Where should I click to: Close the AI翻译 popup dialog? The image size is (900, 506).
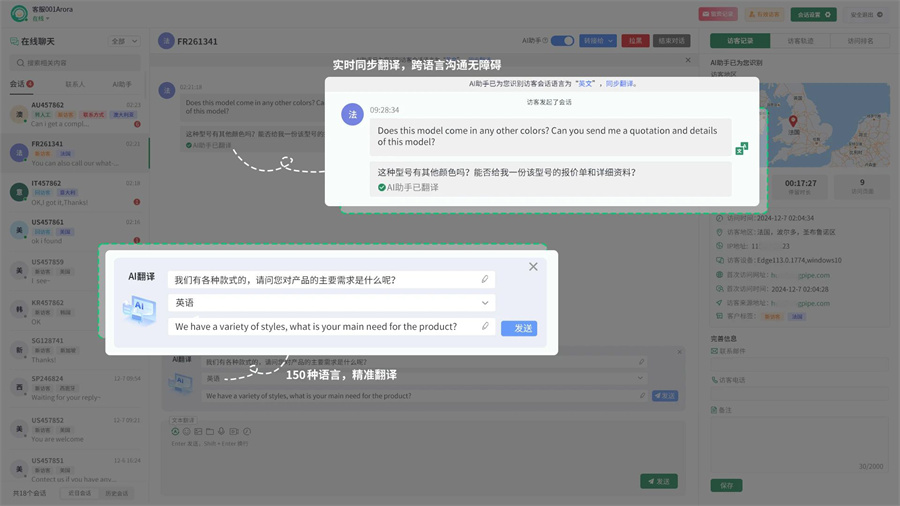pos(533,267)
